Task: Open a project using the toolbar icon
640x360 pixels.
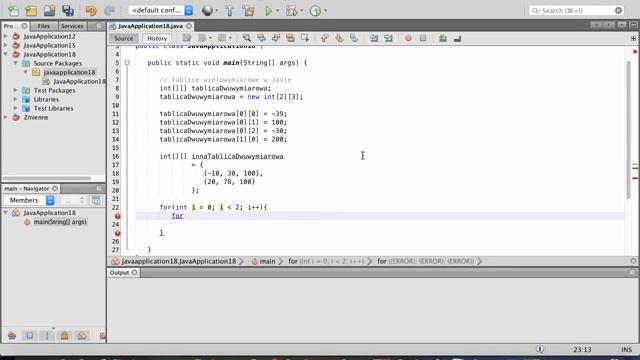Action: coord(49,11)
